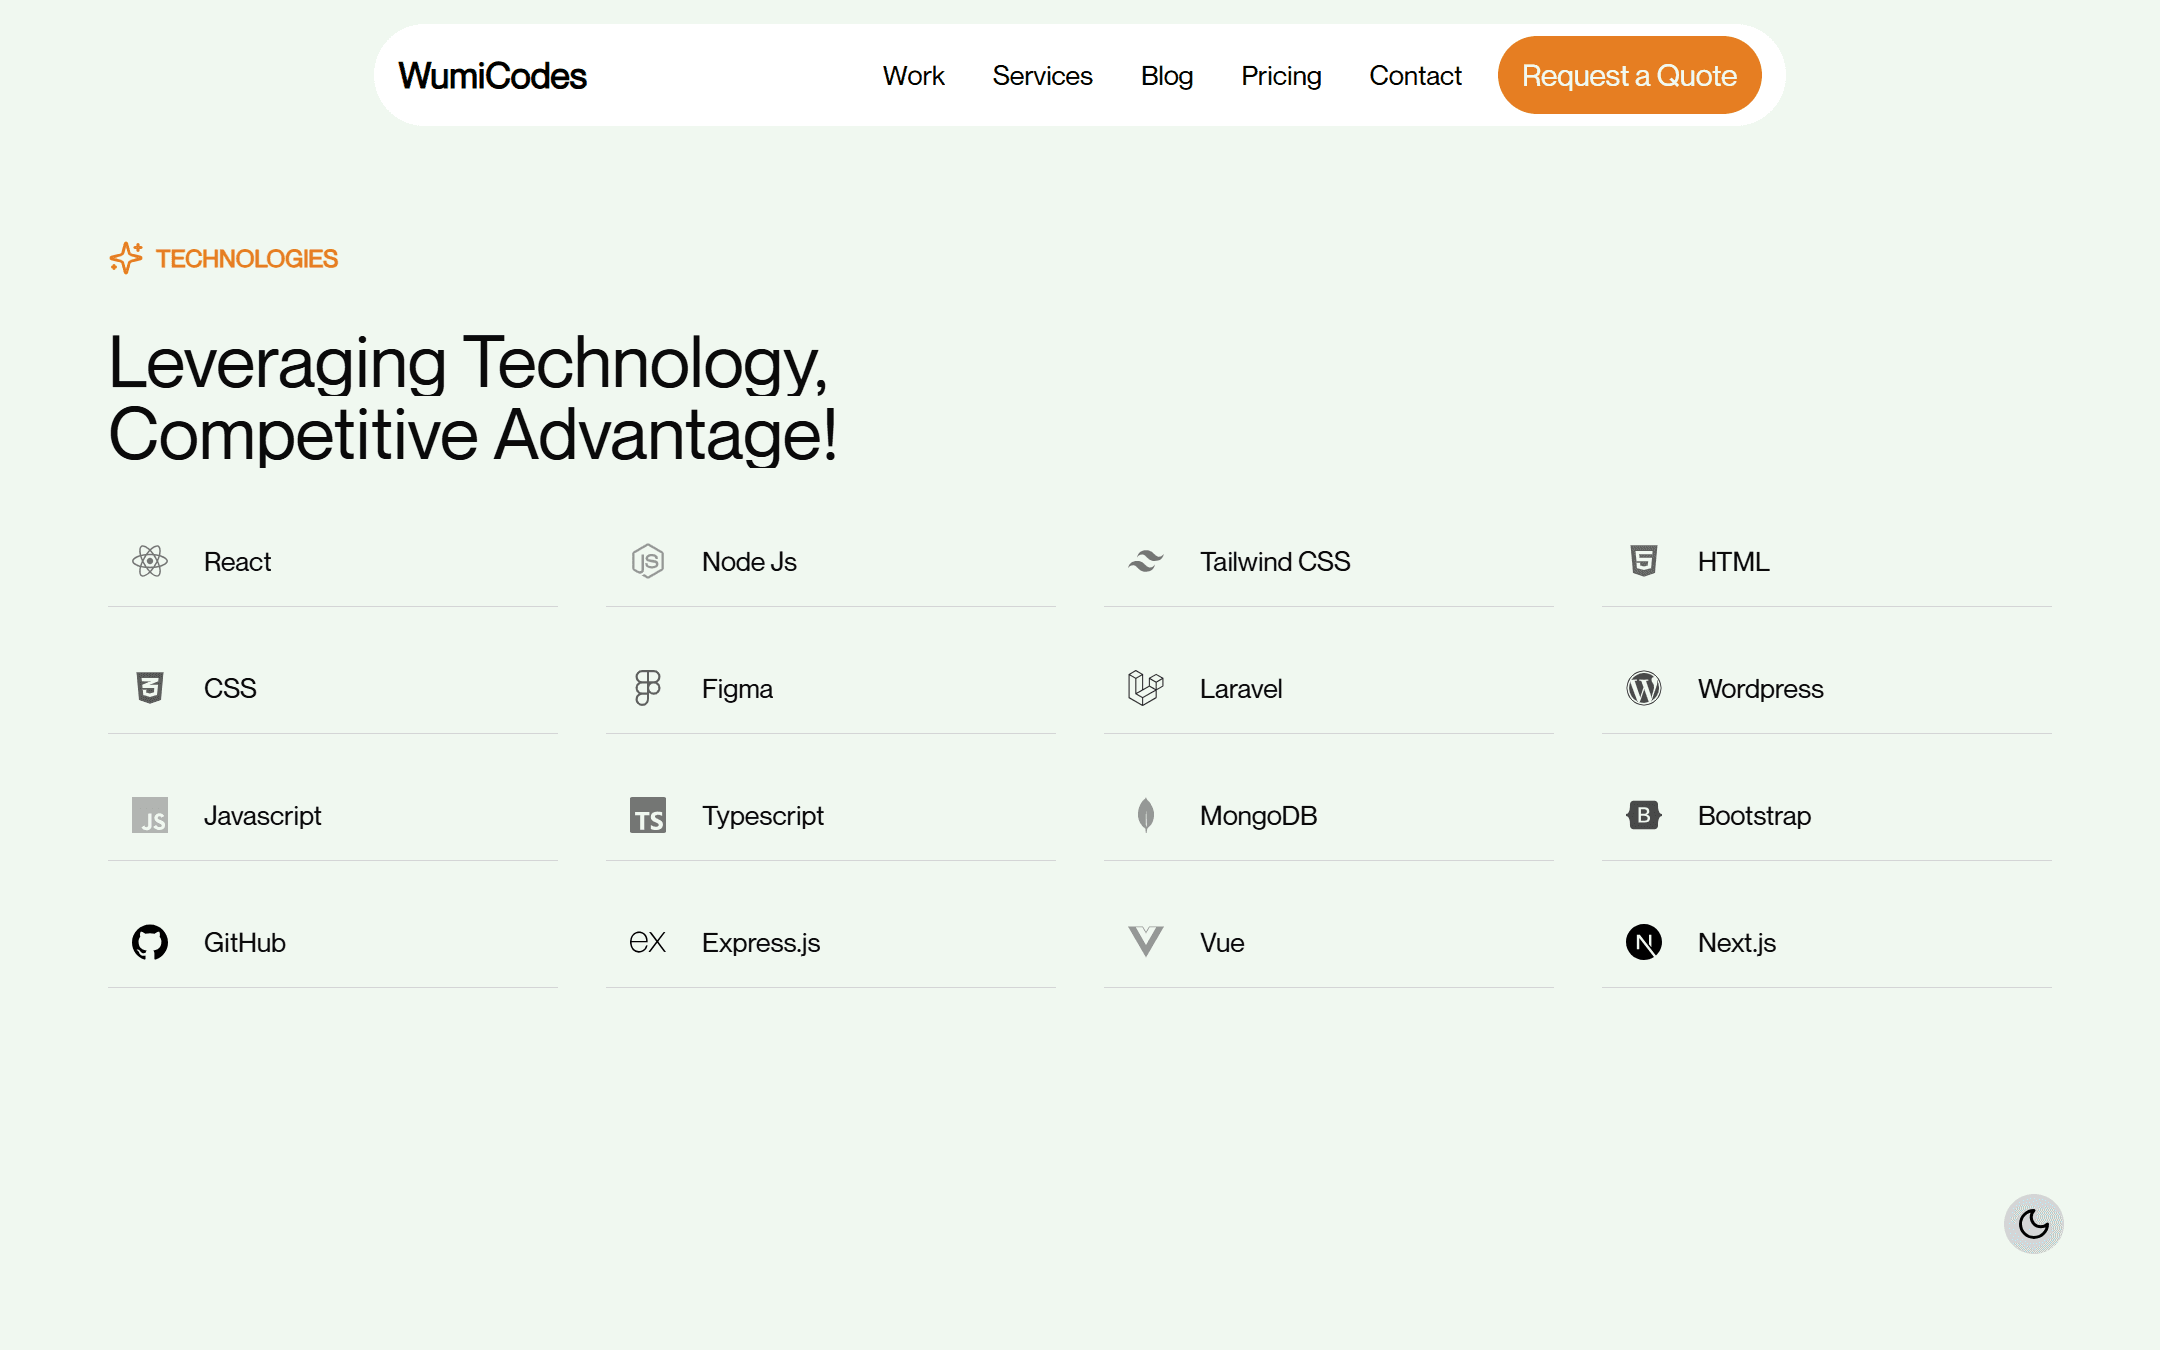Click the Bootstrap label

pyautogui.click(x=1754, y=816)
